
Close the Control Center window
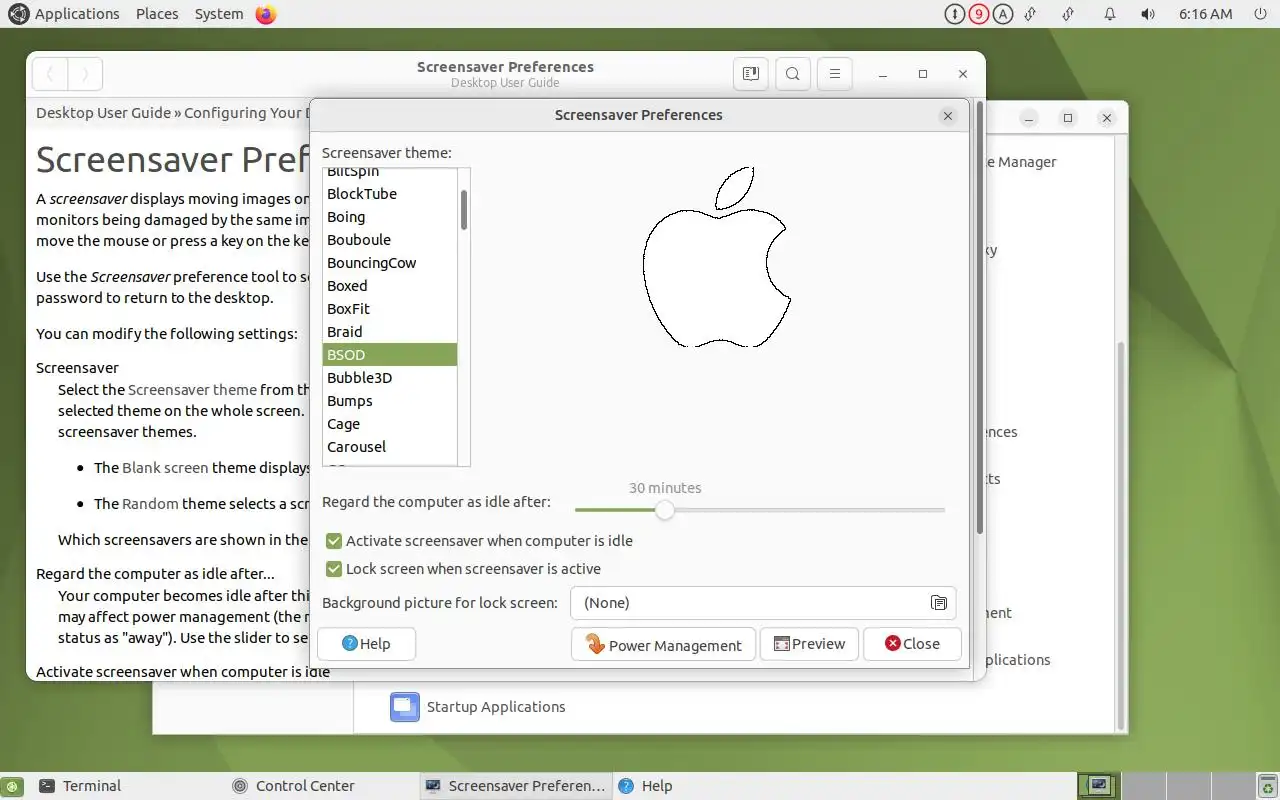coord(1106,118)
